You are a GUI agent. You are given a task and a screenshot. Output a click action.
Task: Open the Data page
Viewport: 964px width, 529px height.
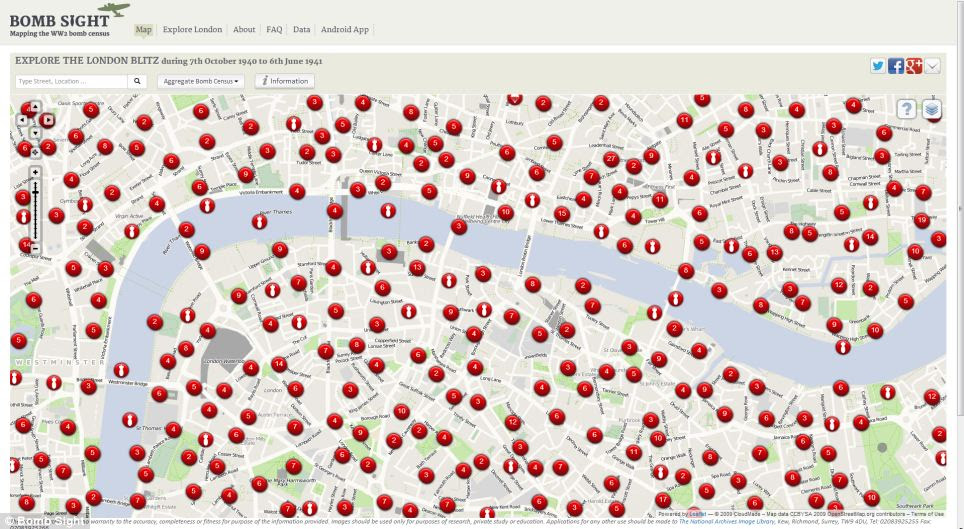(301, 30)
